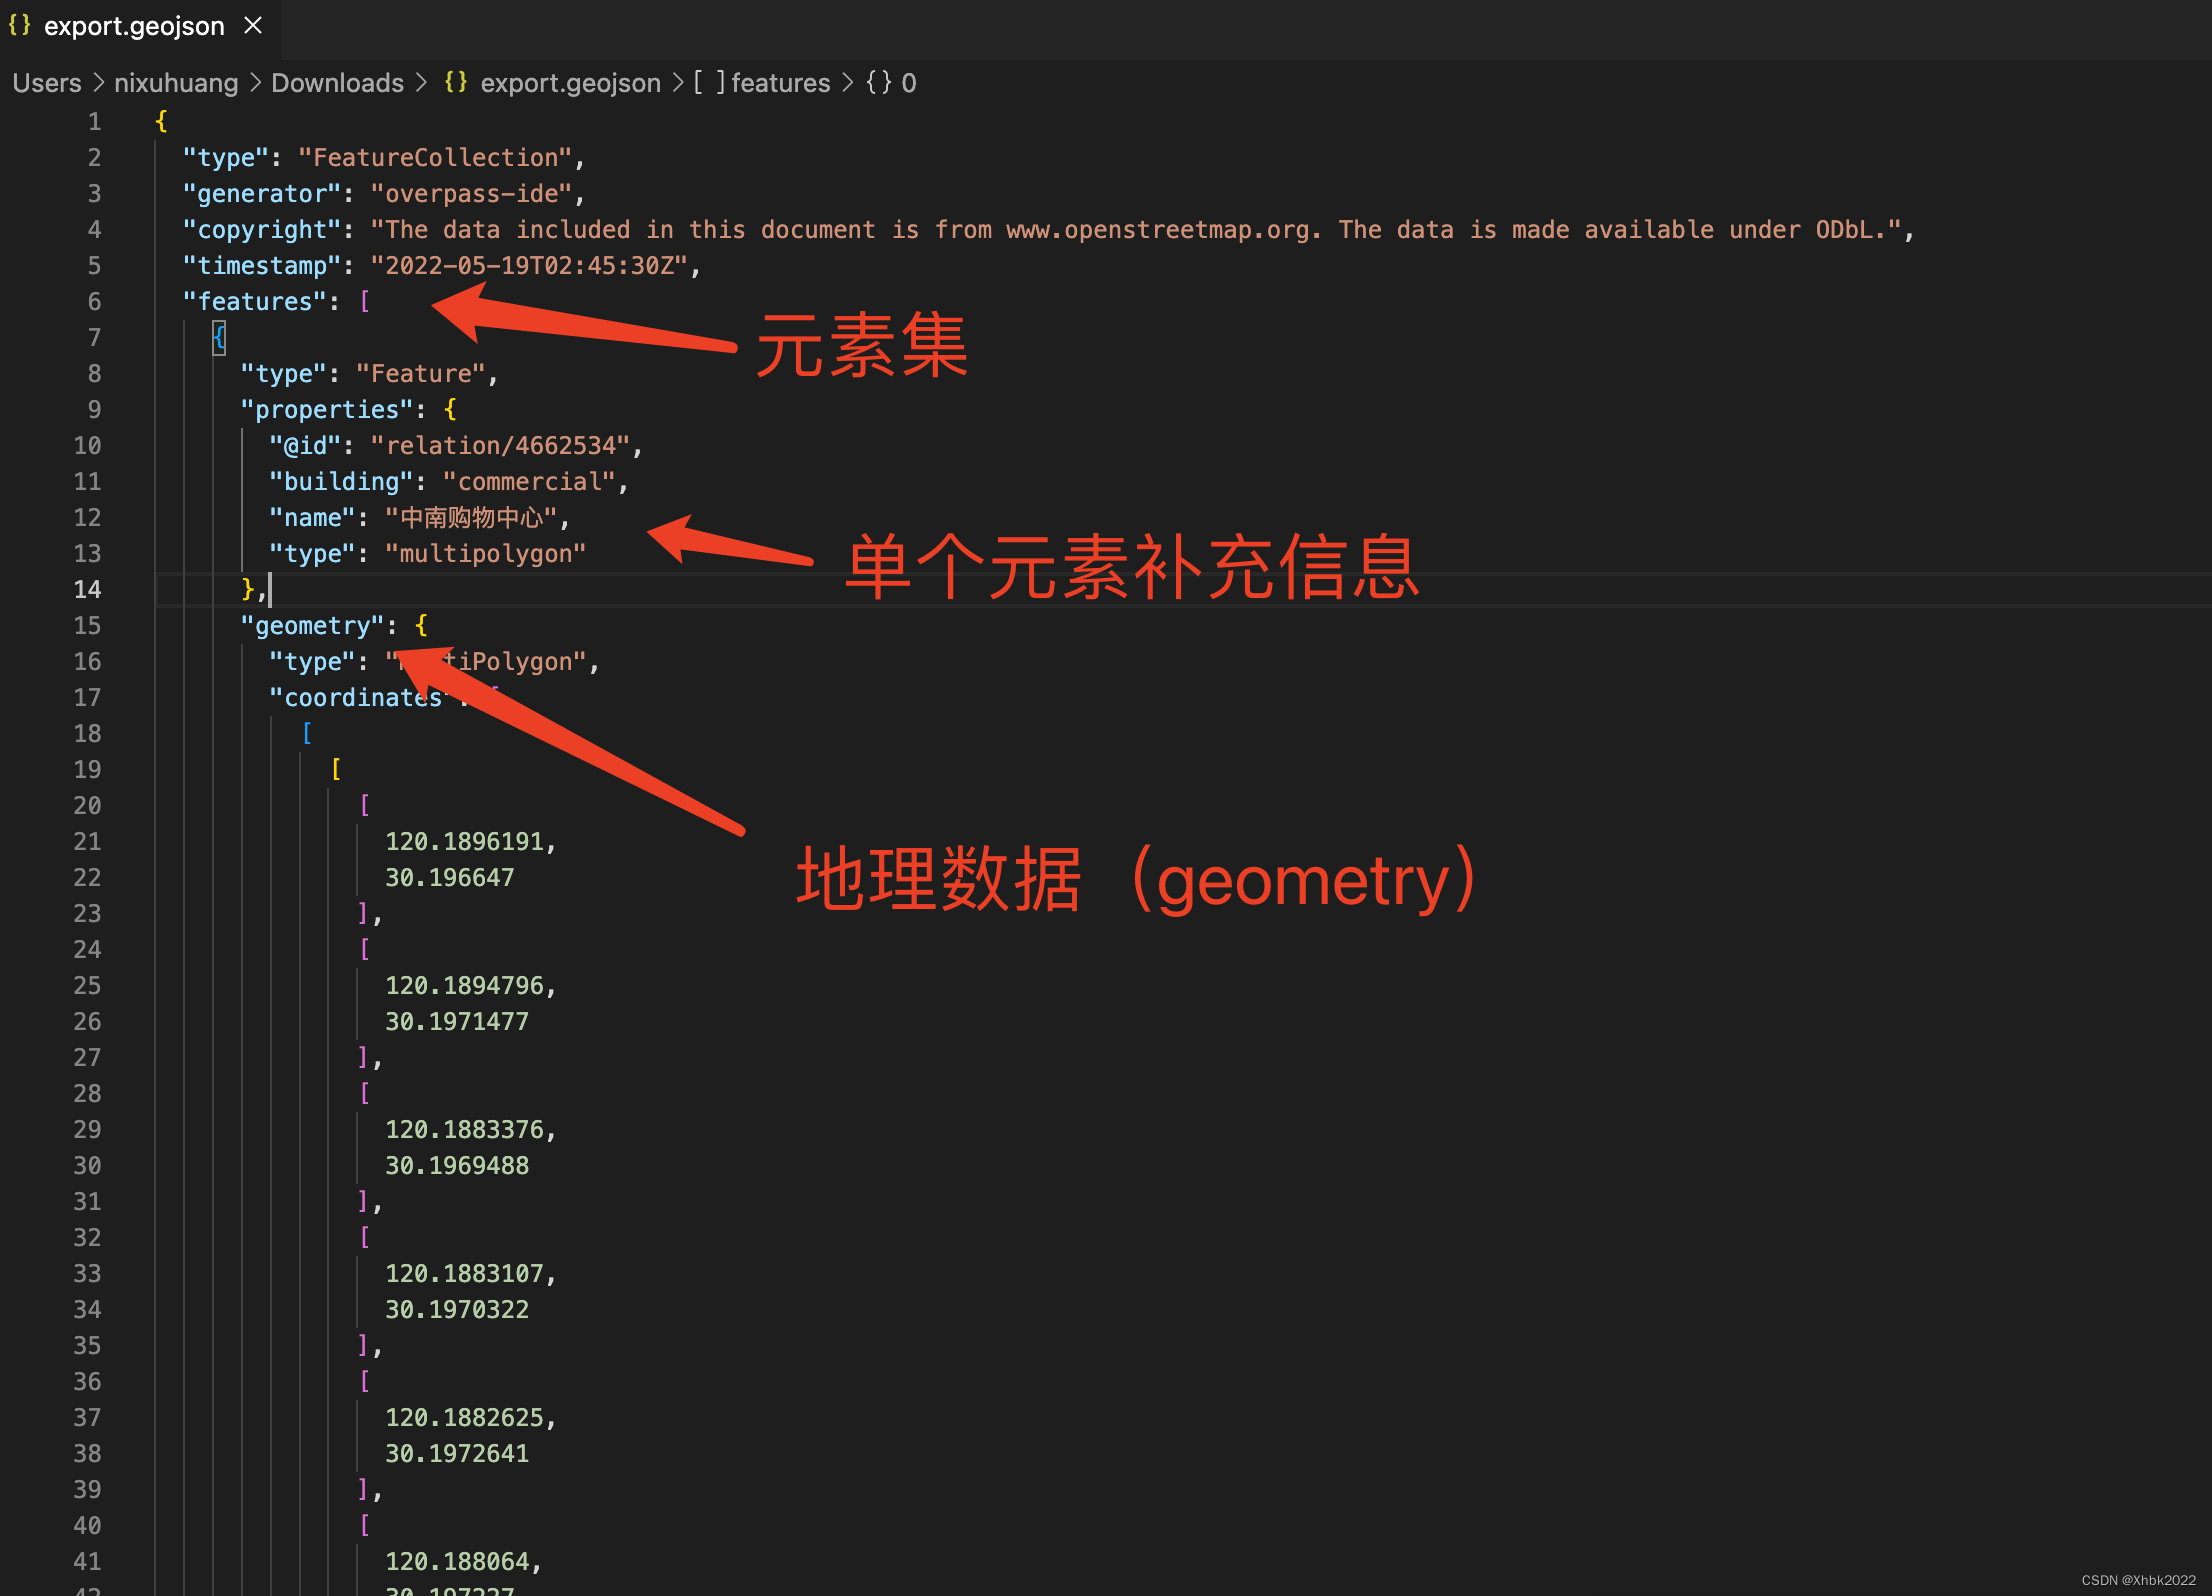Click the coordinate value 120.188064

pos(457,1562)
